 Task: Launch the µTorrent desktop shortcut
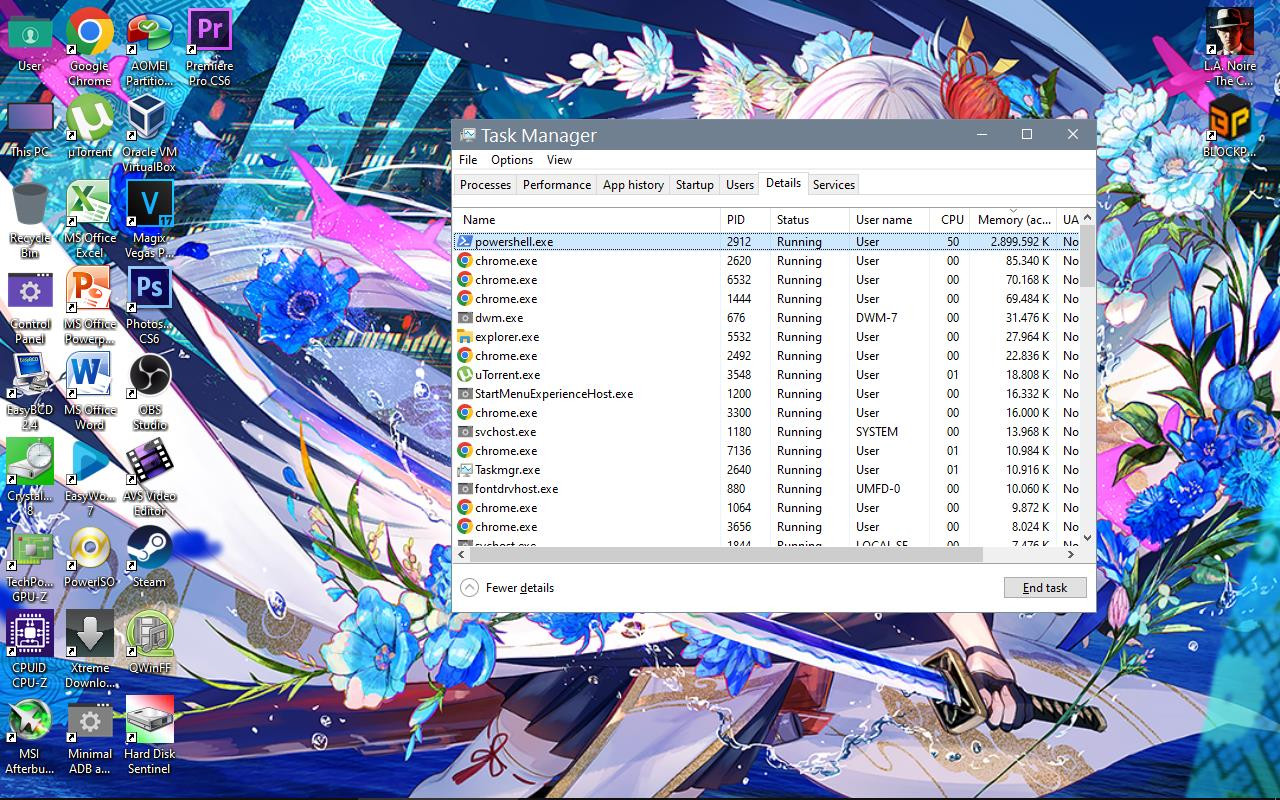pyautogui.click(x=90, y=126)
